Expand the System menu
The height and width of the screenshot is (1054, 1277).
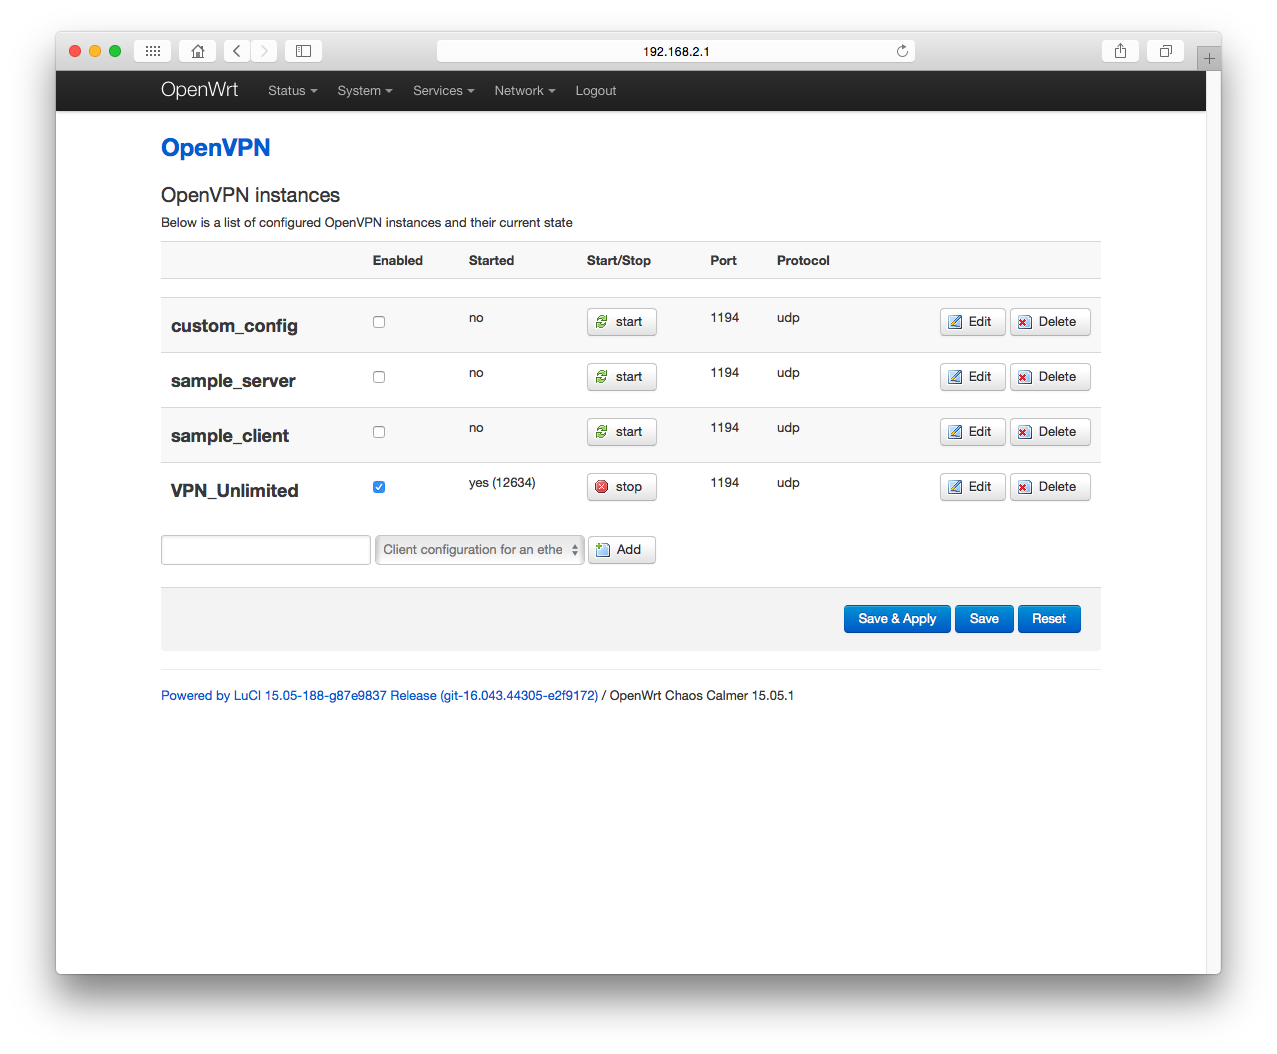click(365, 91)
